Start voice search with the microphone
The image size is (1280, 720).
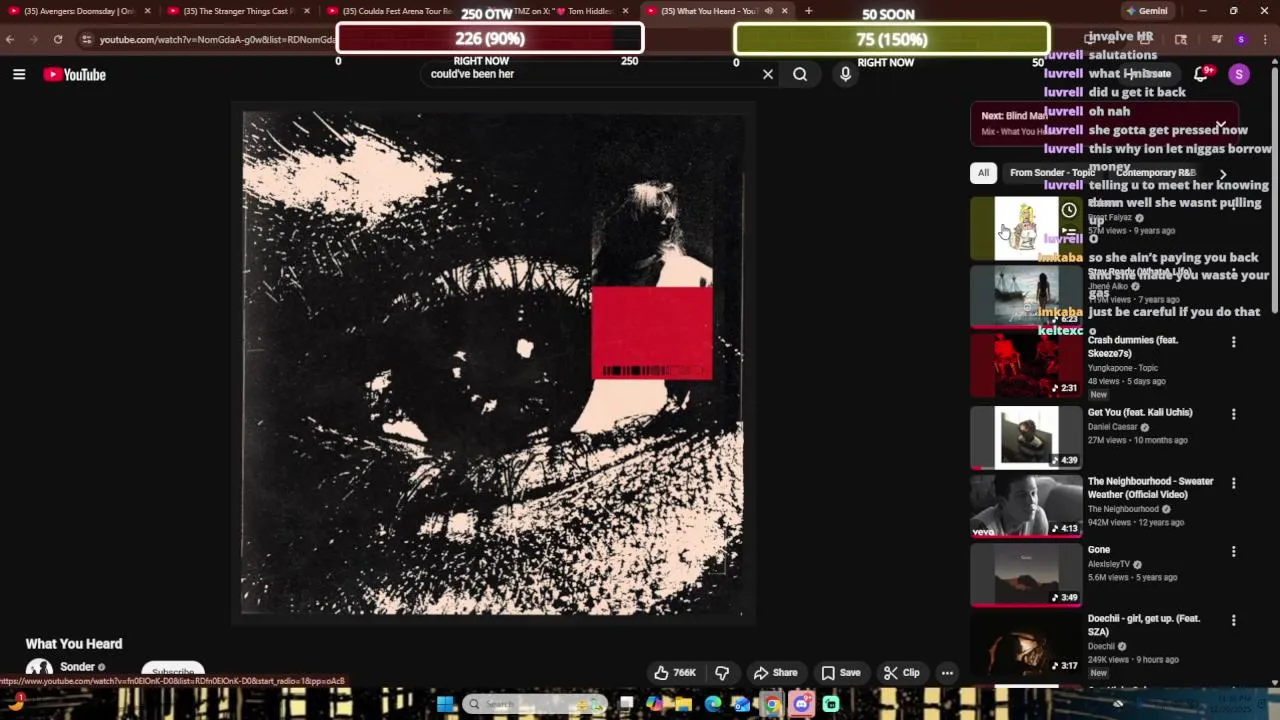tap(845, 74)
